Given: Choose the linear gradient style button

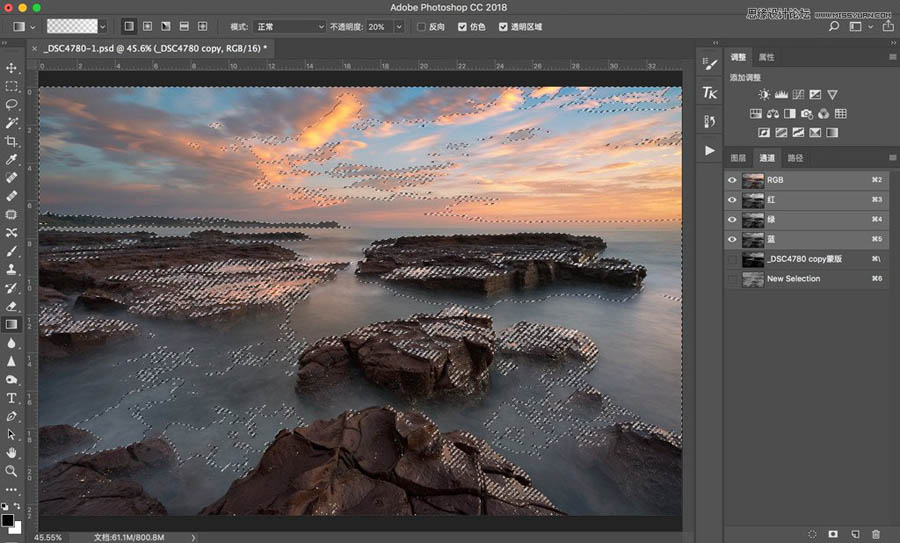Looking at the screenshot, I should coord(129,26).
